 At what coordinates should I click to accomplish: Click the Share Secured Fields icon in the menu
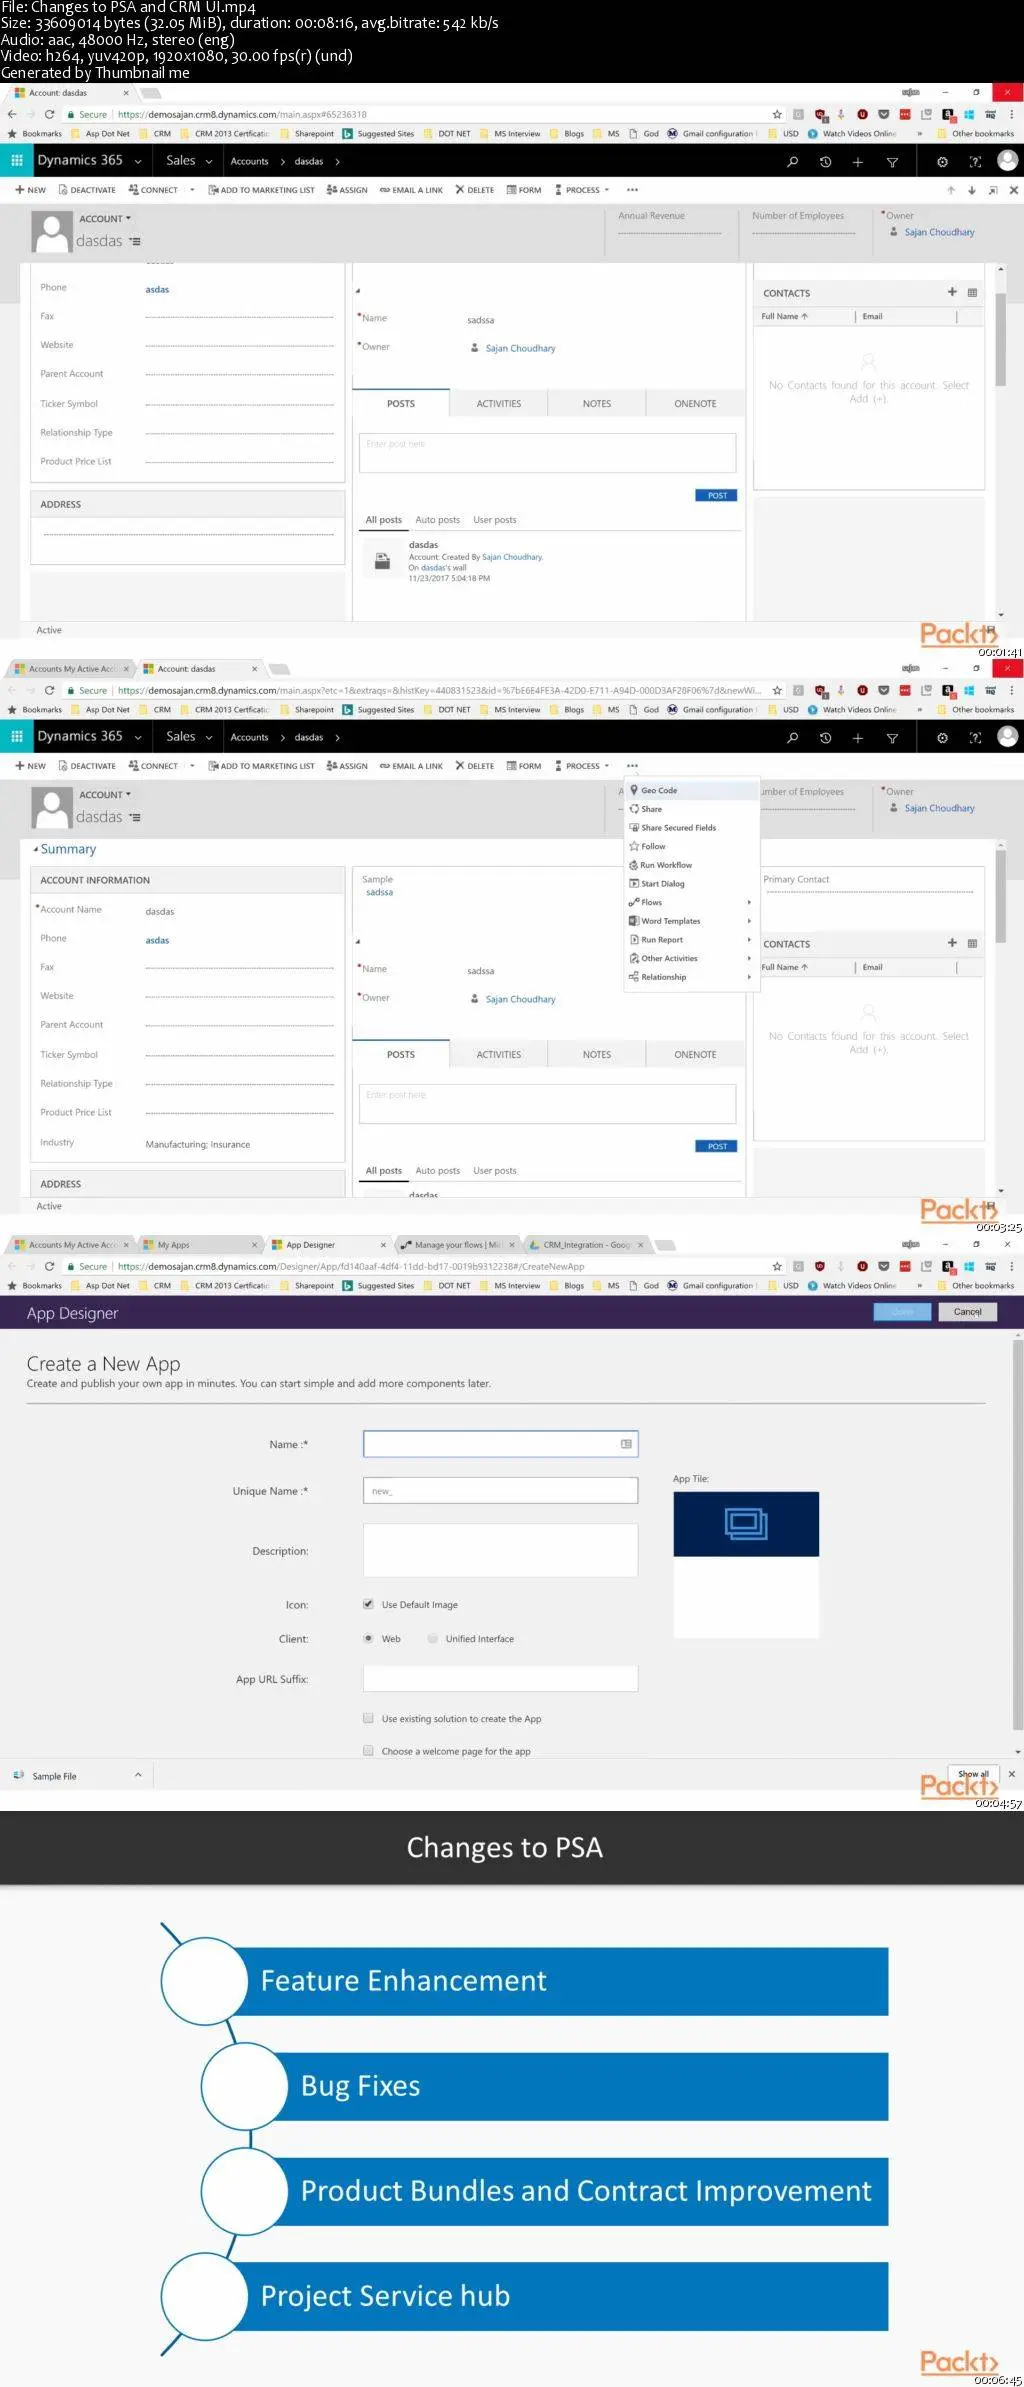[634, 828]
